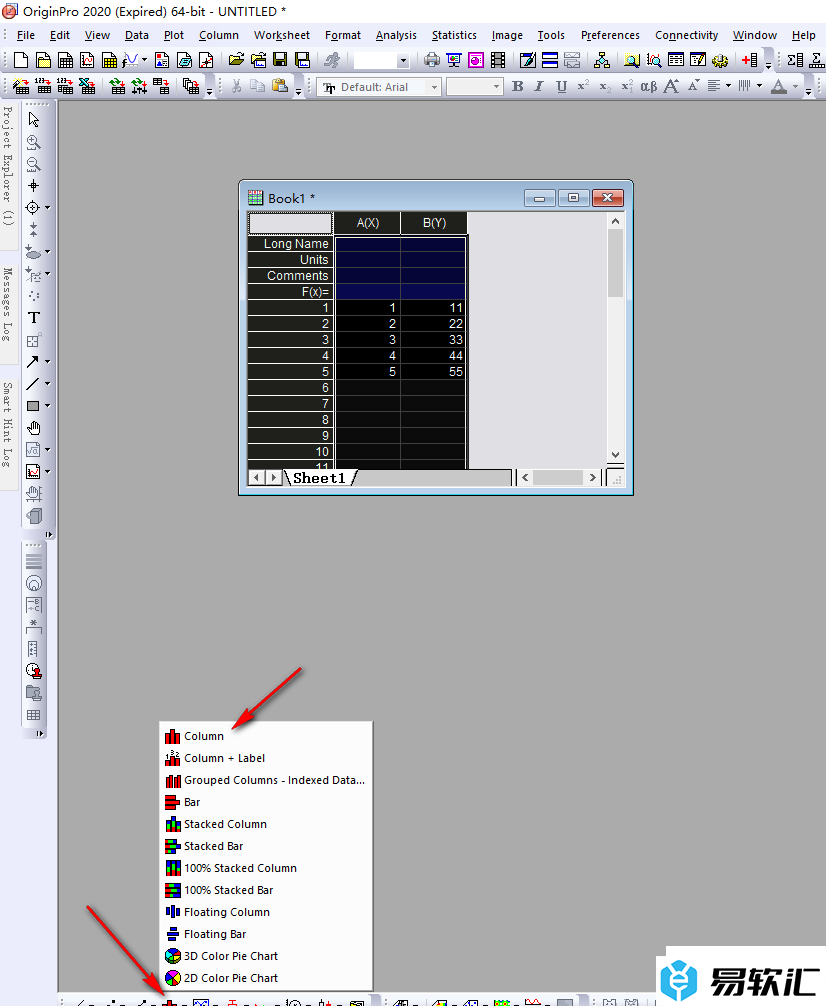Choose Floating Bar plot type
This screenshot has height=1006, width=826.
coord(266,934)
